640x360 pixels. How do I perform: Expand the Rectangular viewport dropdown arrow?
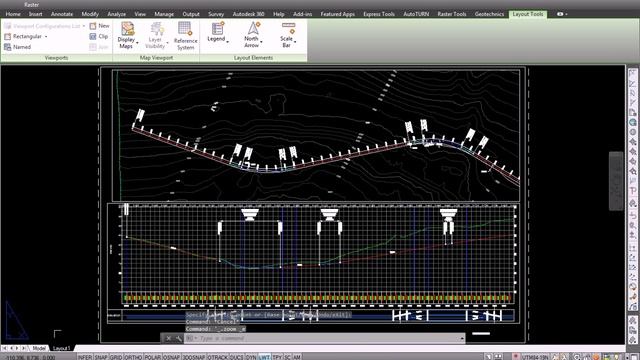pos(46,37)
